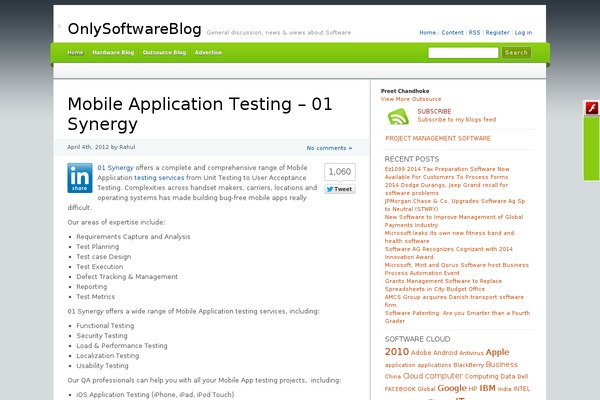Open Microsoft leaks fitness band post
Viewport: 600px width, 400px height.
pyautogui.click(x=449, y=237)
